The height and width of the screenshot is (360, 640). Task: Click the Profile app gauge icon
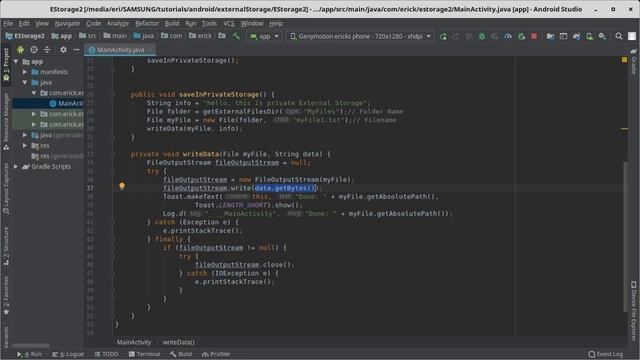click(508, 36)
